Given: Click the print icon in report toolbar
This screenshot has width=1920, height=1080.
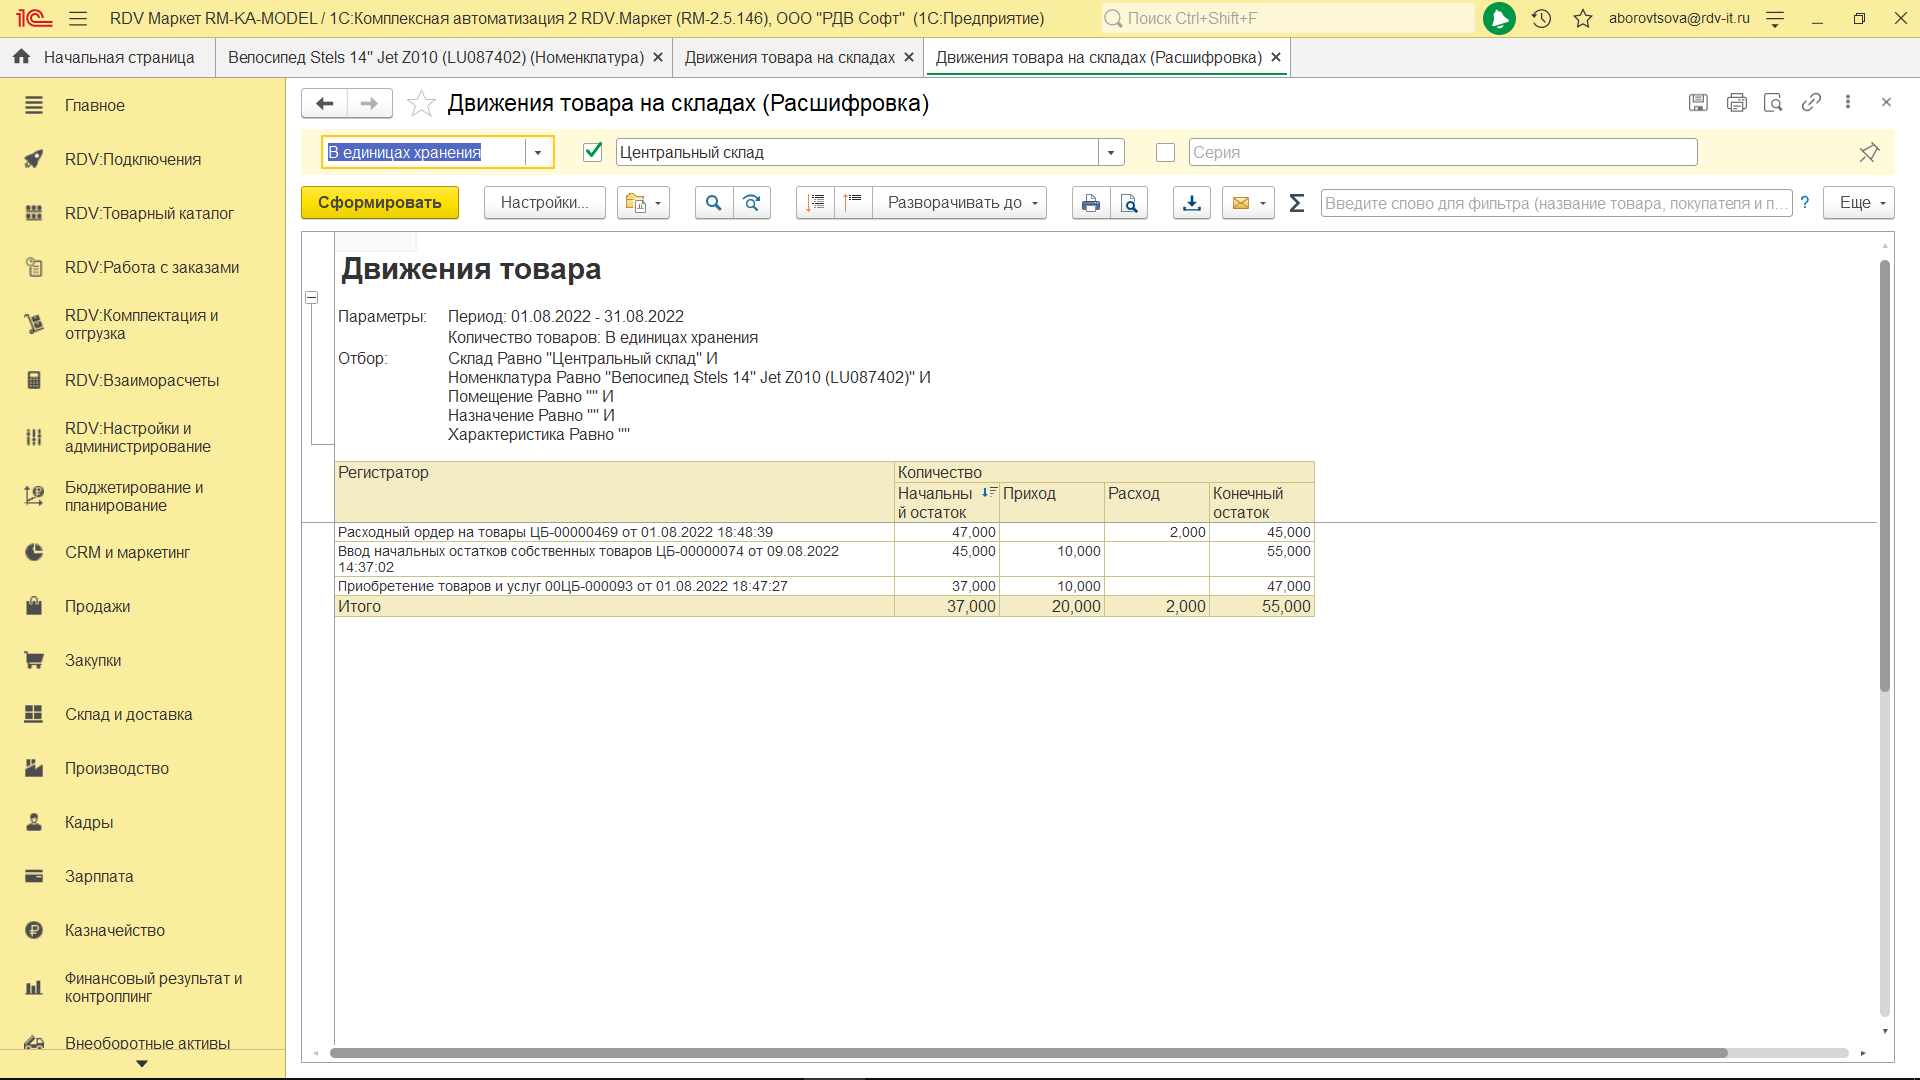Looking at the screenshot, I should coord(1090,203).
